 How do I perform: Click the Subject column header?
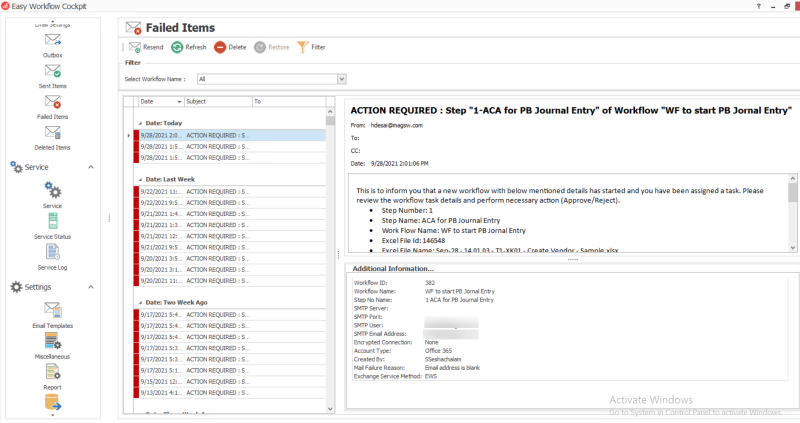[x=218, y=102]
